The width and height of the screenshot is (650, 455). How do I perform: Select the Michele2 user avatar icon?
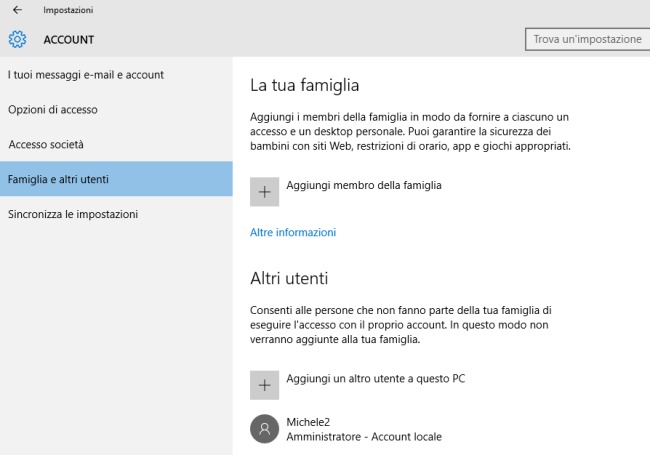click(x=264, y=429)
